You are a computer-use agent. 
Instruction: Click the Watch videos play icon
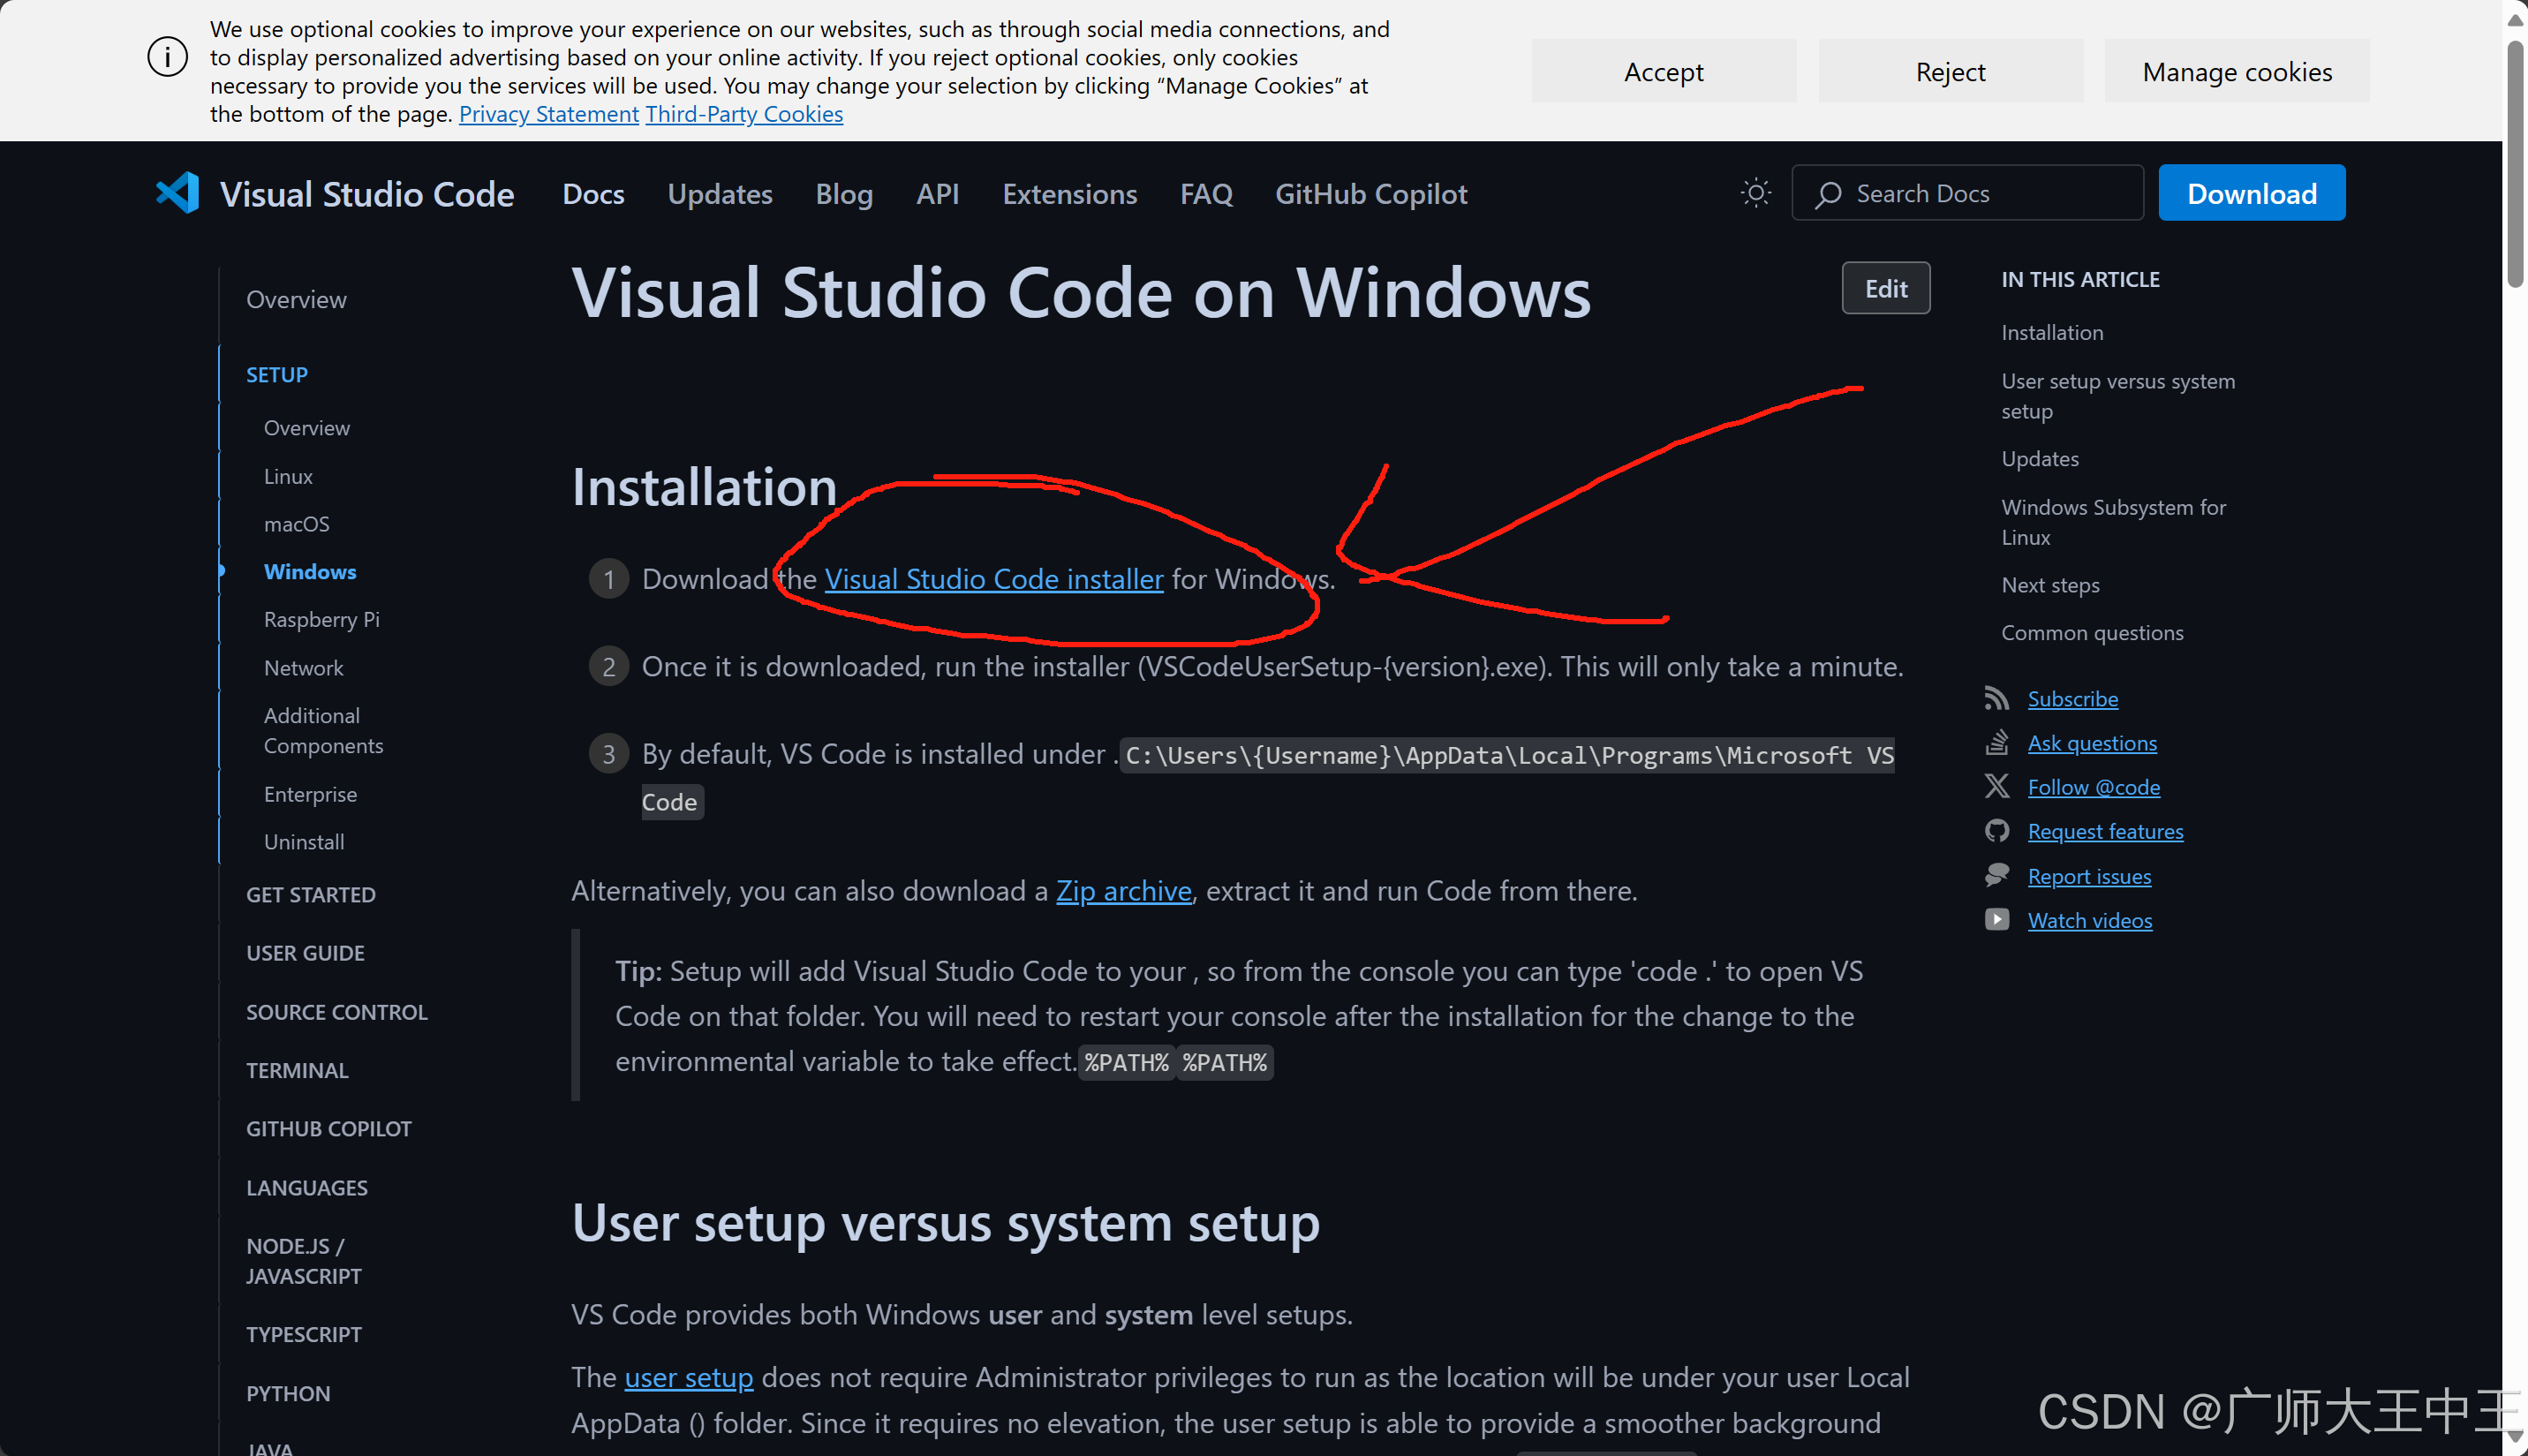pyautogui.click(x=1996, y=919)
